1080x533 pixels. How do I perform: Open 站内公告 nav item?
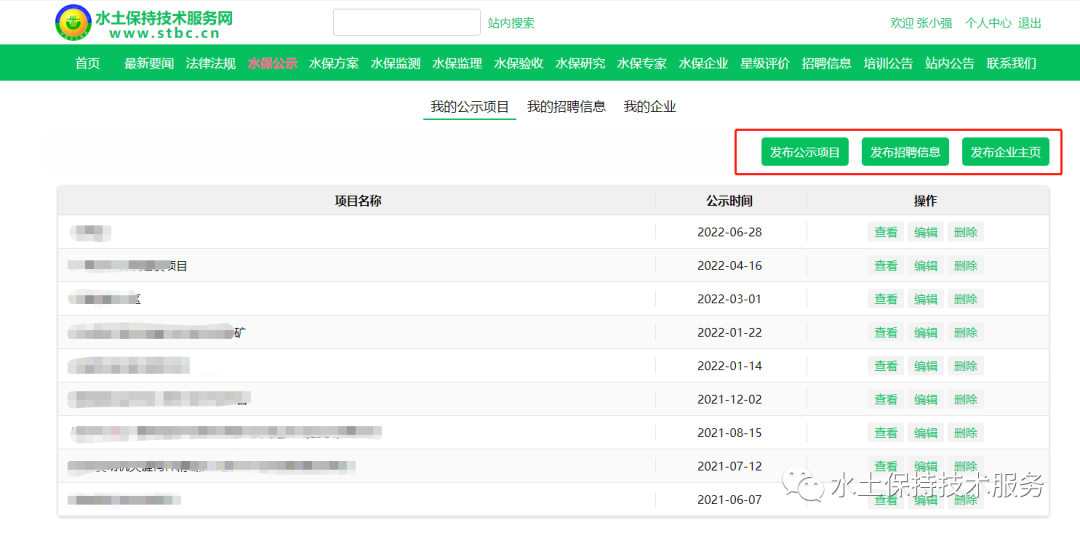tap(950, 63)
